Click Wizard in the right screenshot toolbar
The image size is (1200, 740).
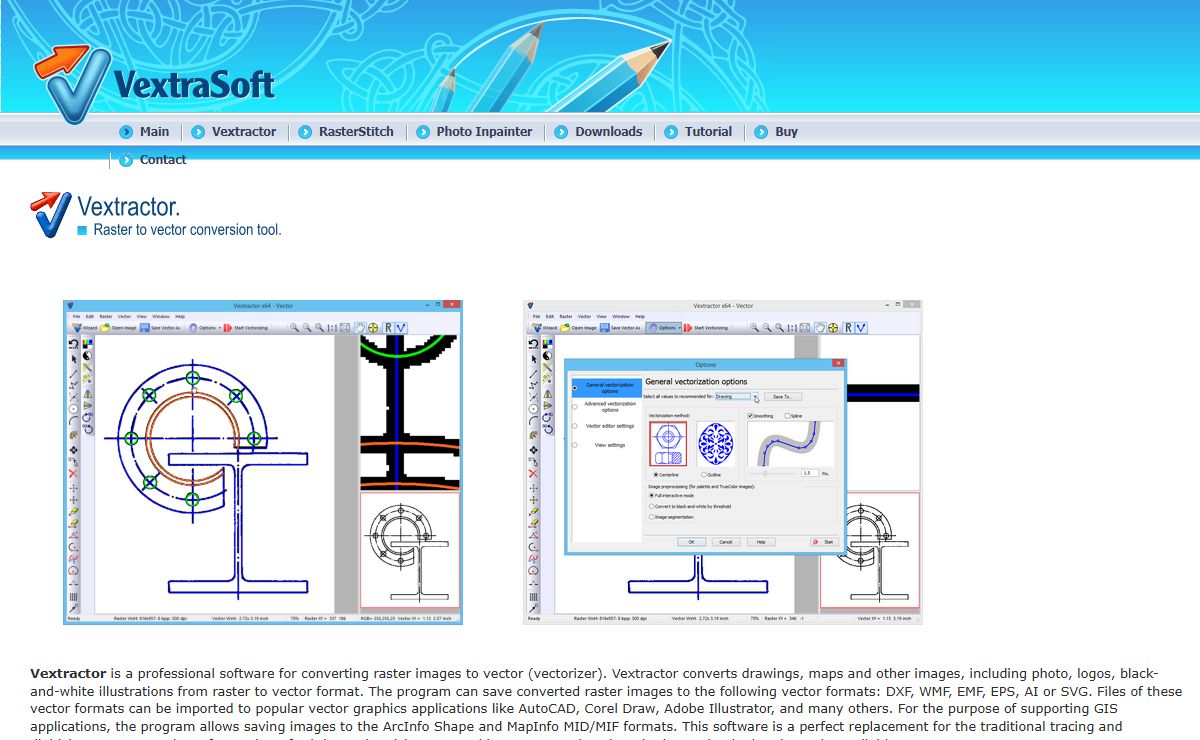[544, 328]
